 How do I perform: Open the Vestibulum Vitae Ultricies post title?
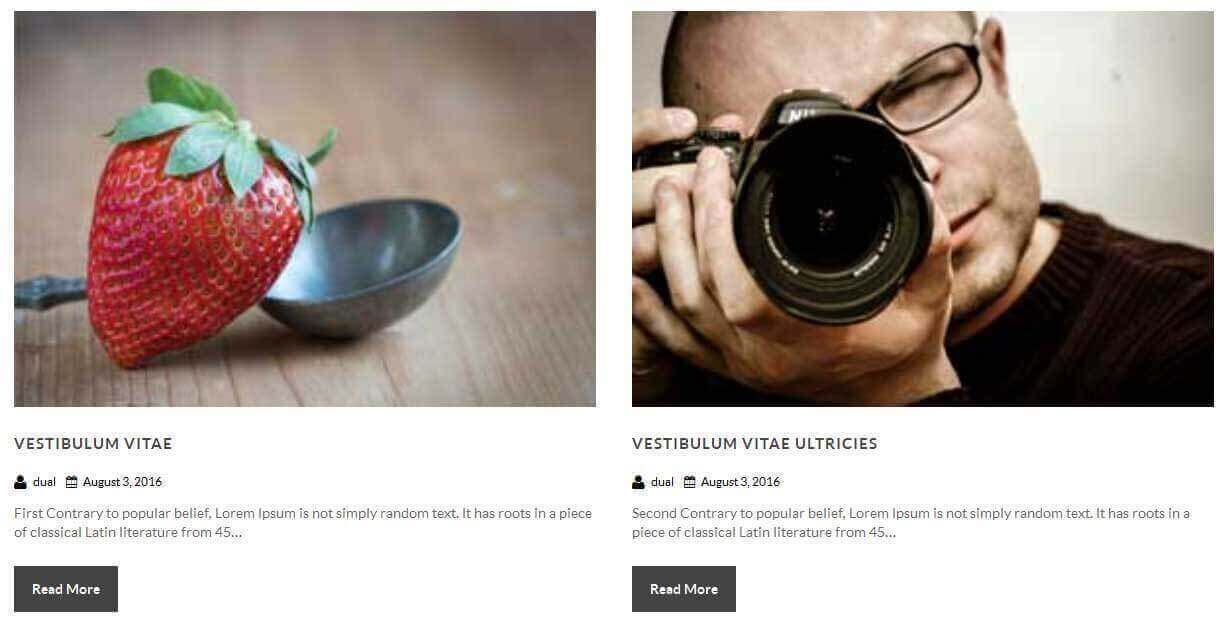pos(755,443)
